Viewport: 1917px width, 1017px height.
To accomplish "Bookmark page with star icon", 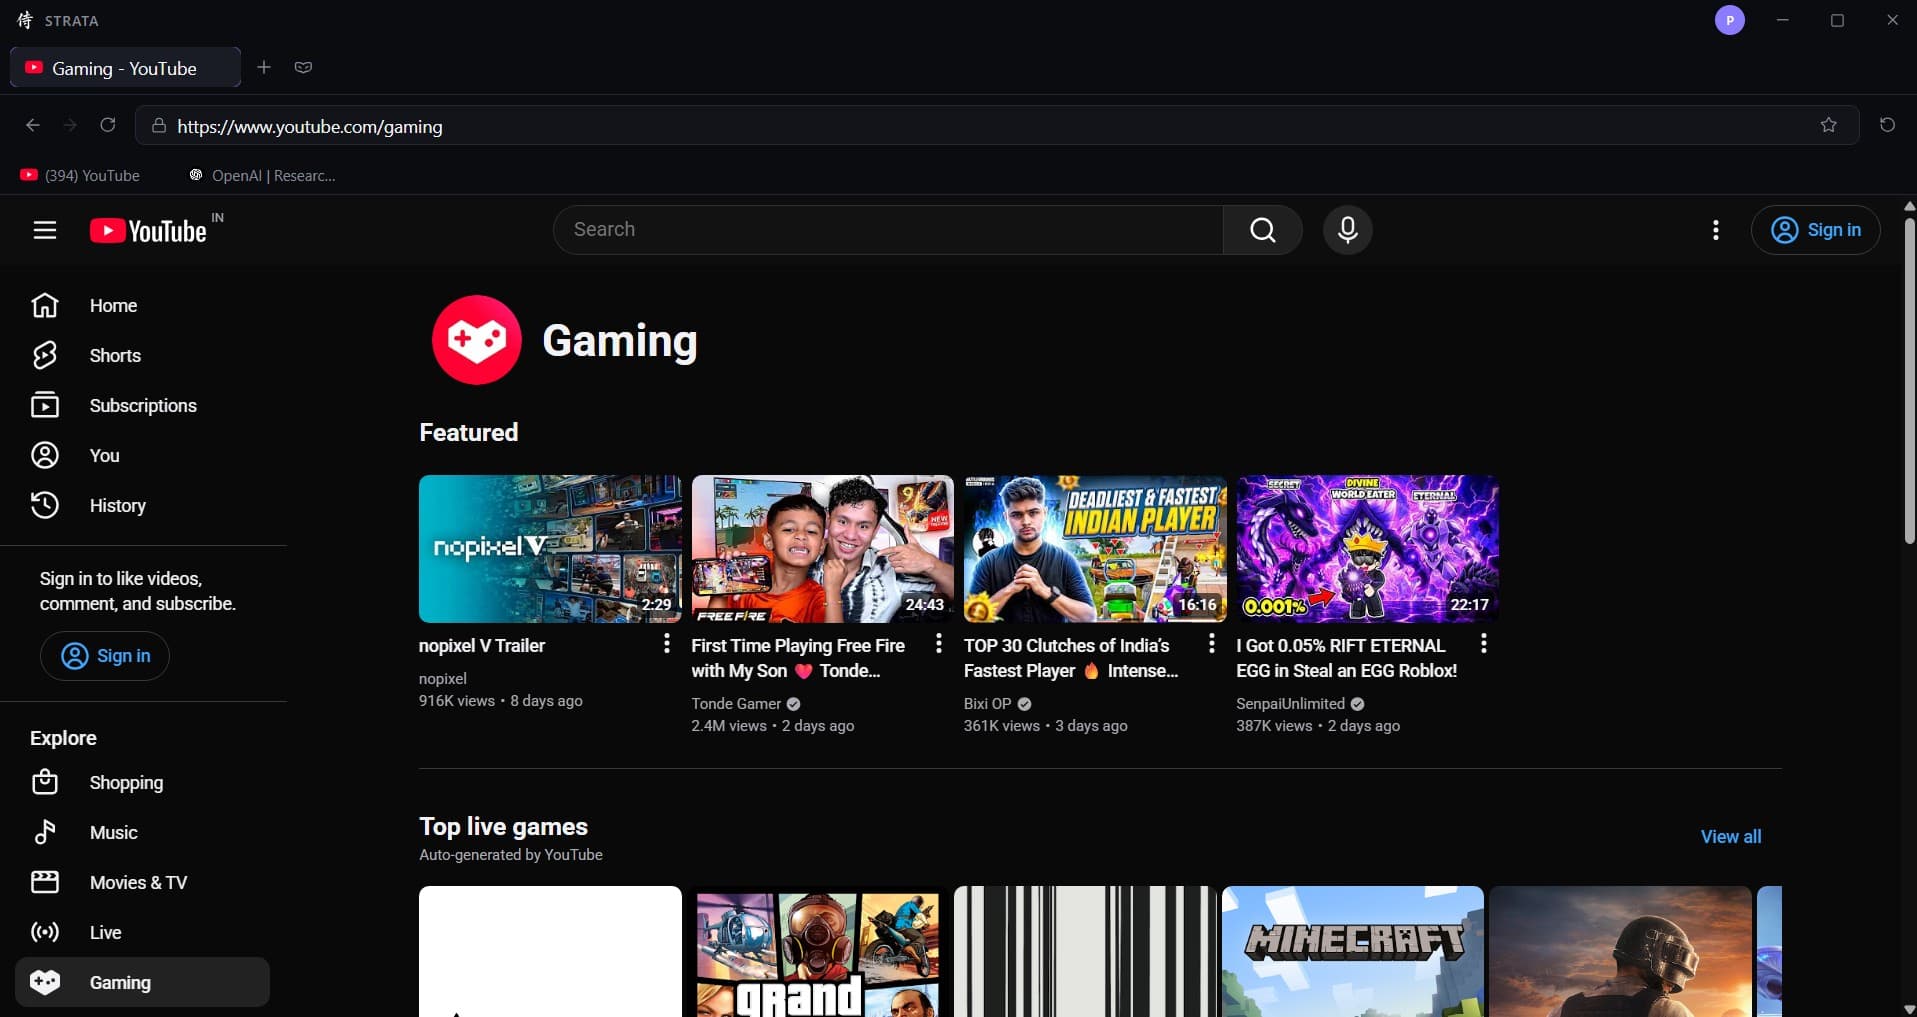I will pos(1828,125).
